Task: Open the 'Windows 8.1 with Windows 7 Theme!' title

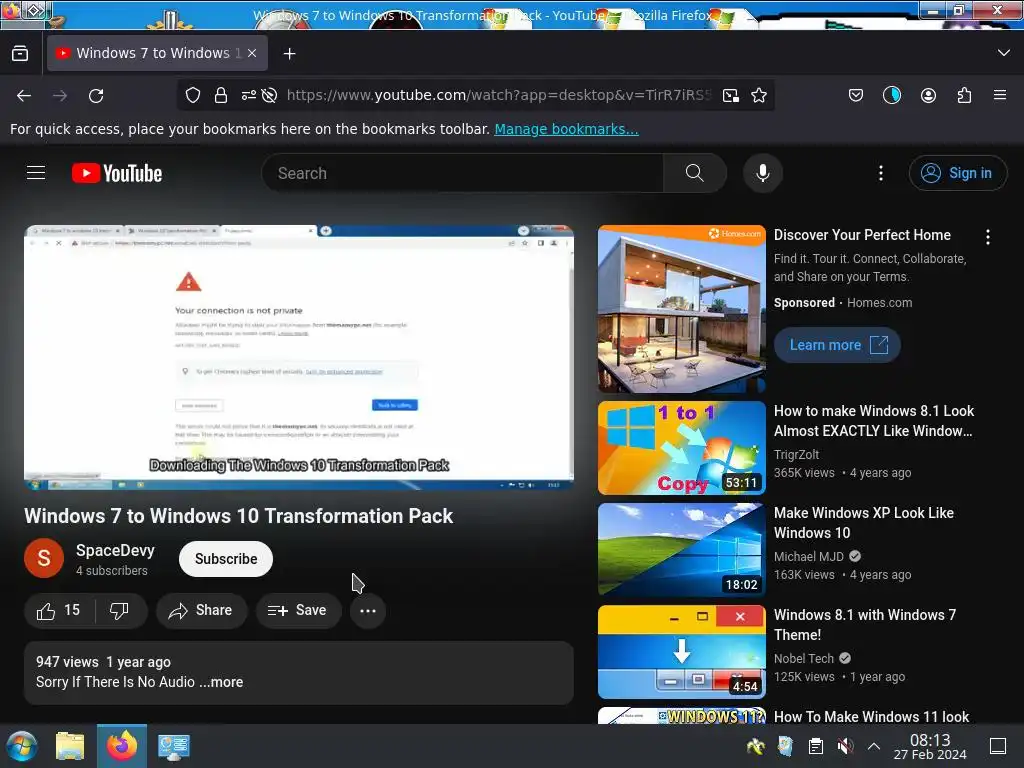Action: (865, 624)
